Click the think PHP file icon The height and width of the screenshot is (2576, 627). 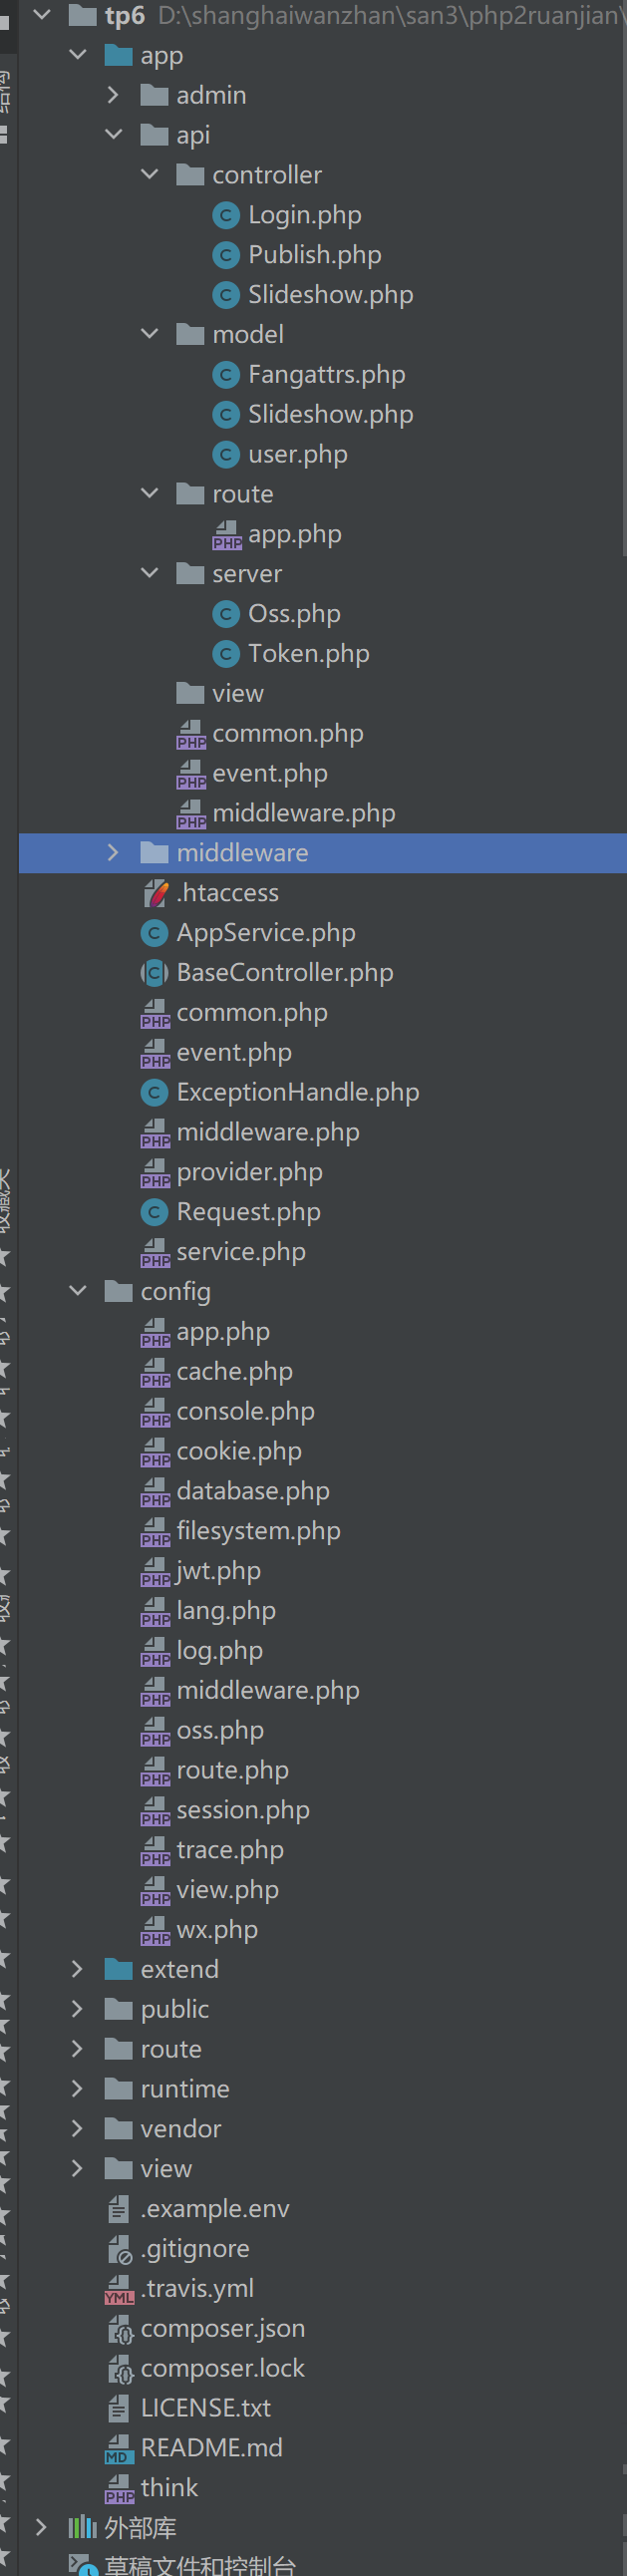[119, 2488]
